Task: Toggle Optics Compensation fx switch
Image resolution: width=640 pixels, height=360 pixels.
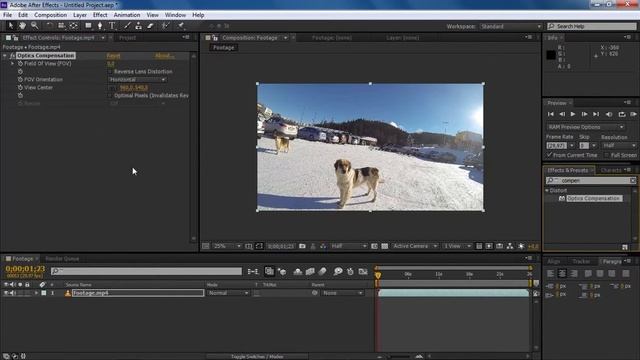Action: point(12,56)
